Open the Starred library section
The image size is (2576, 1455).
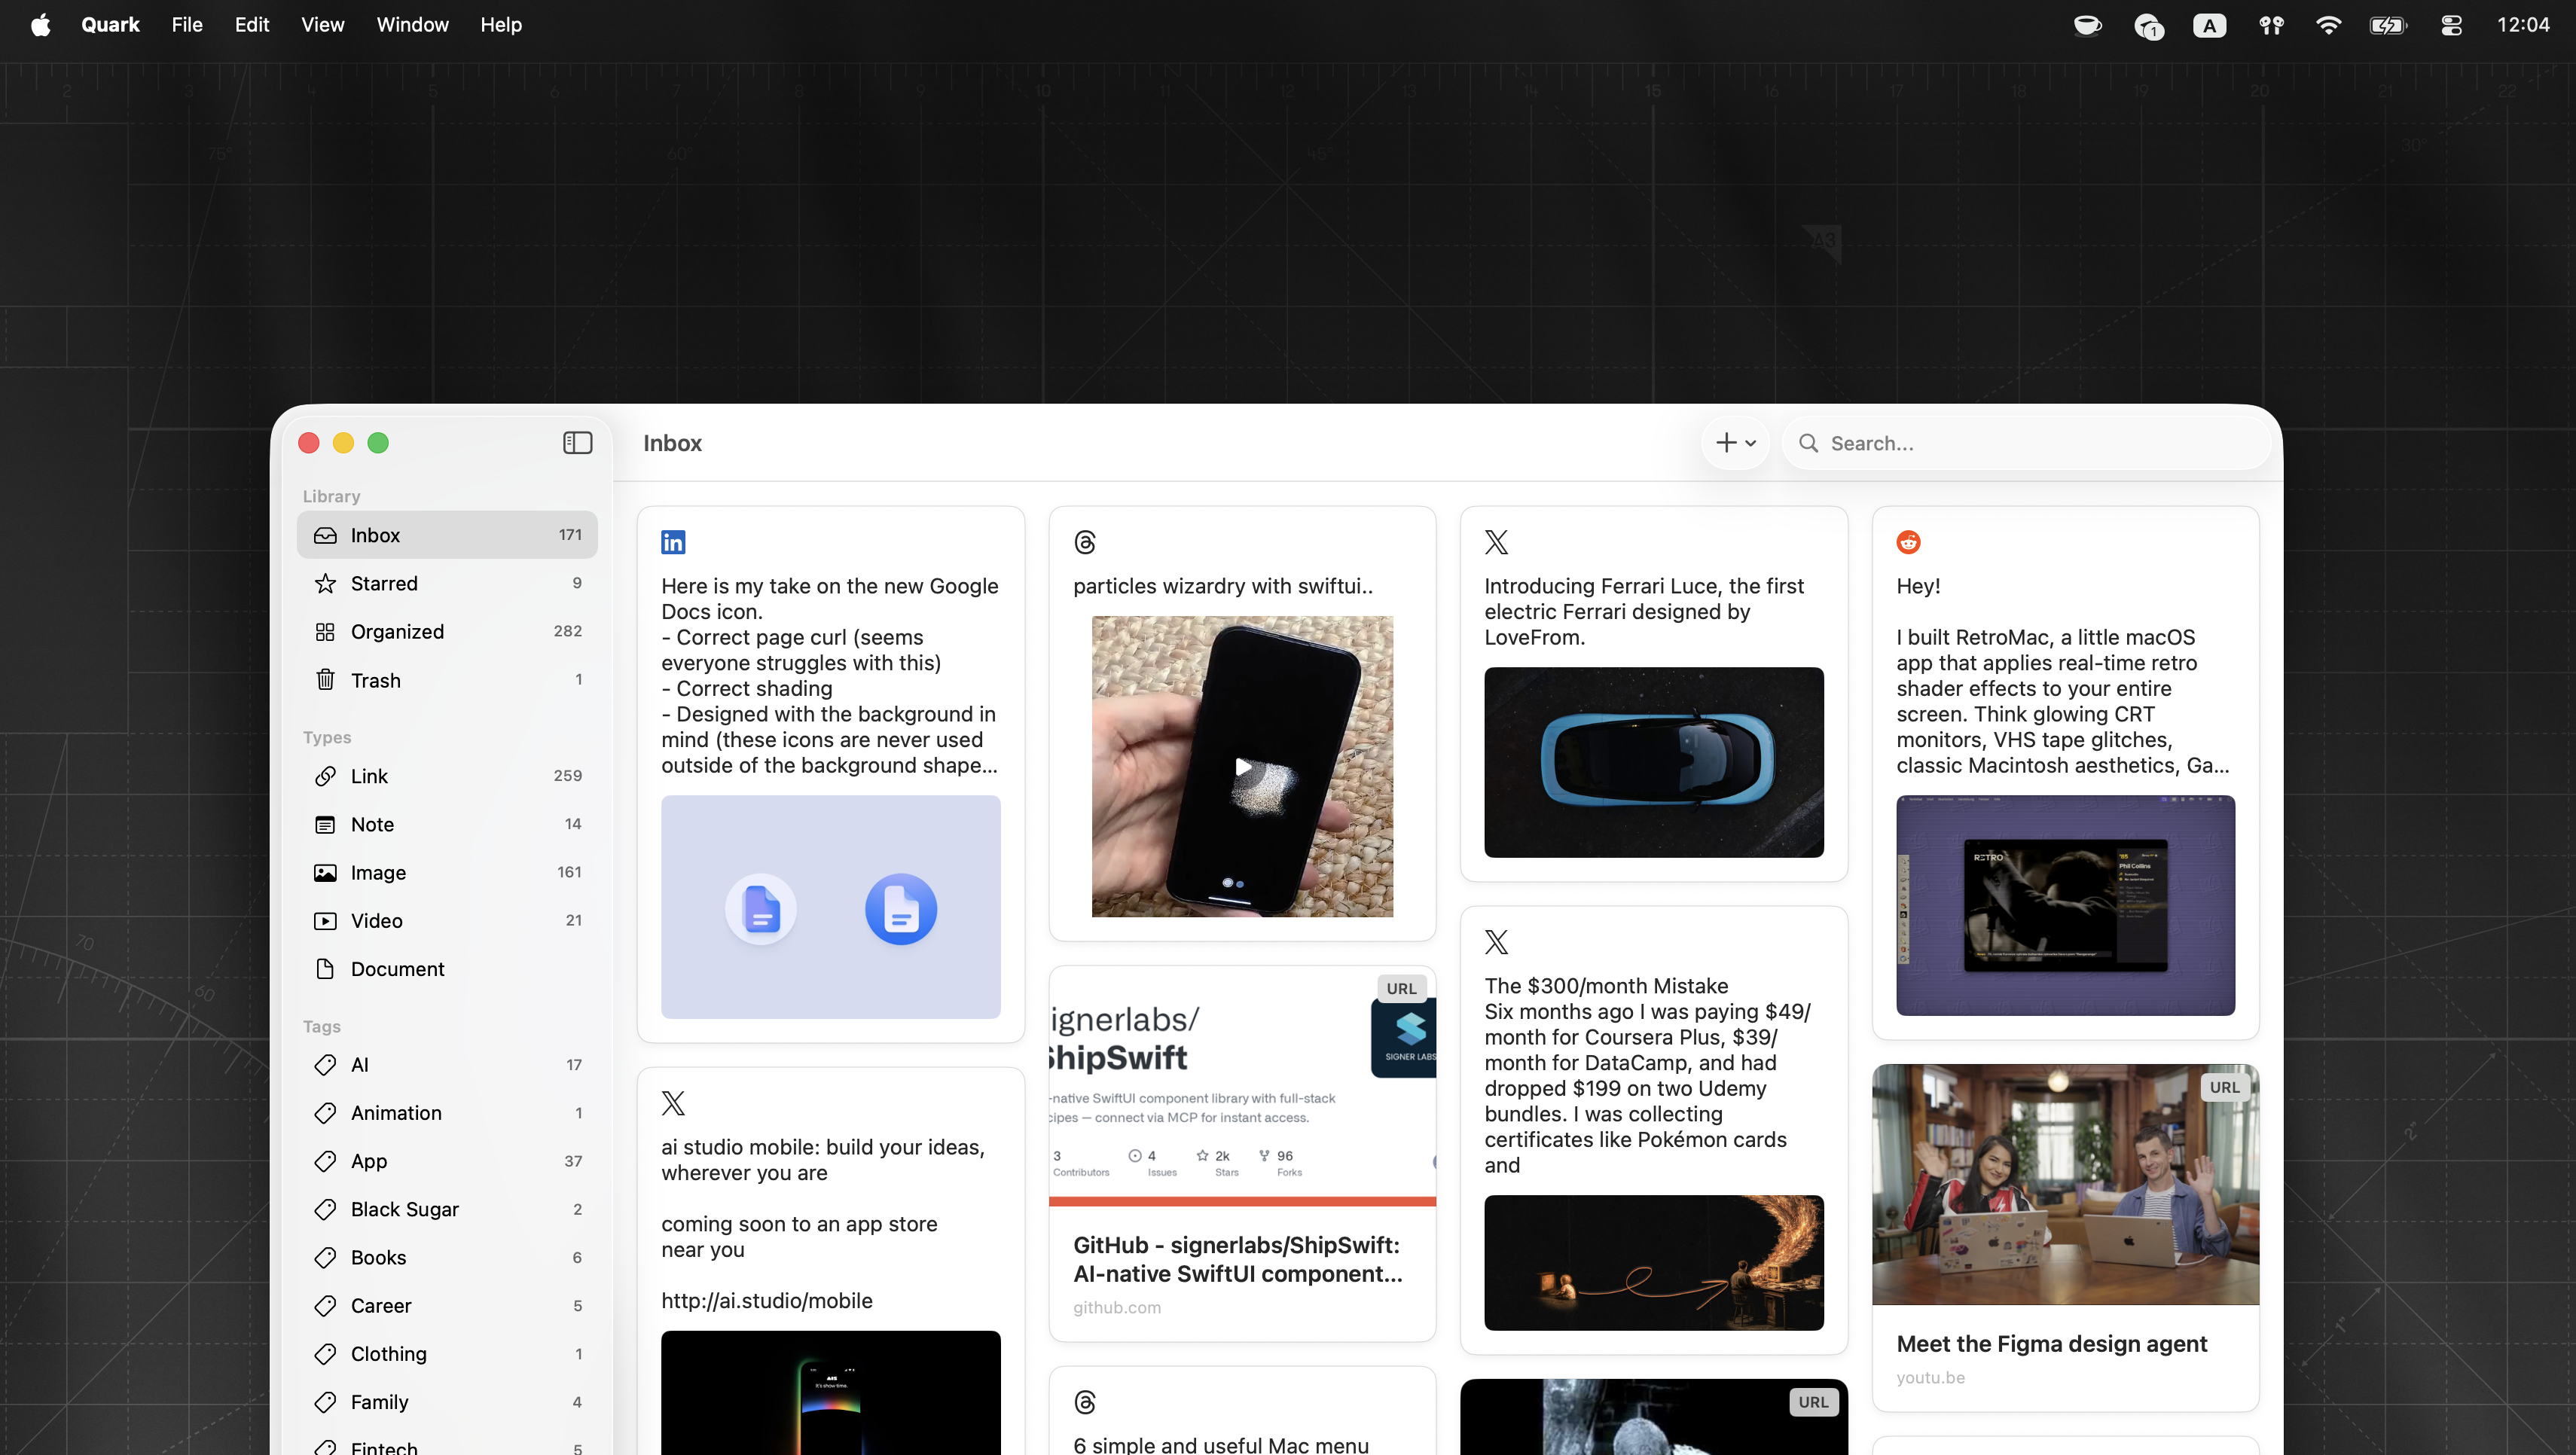[447, 583]
